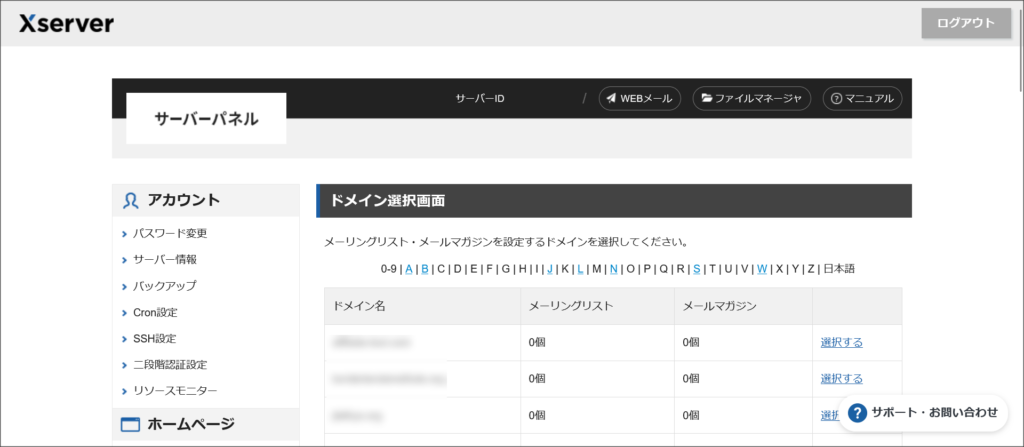This screenshot has height=447, width=1024.
Task: Open Cron設定 from the sidebar
Action: pos(155,312)
